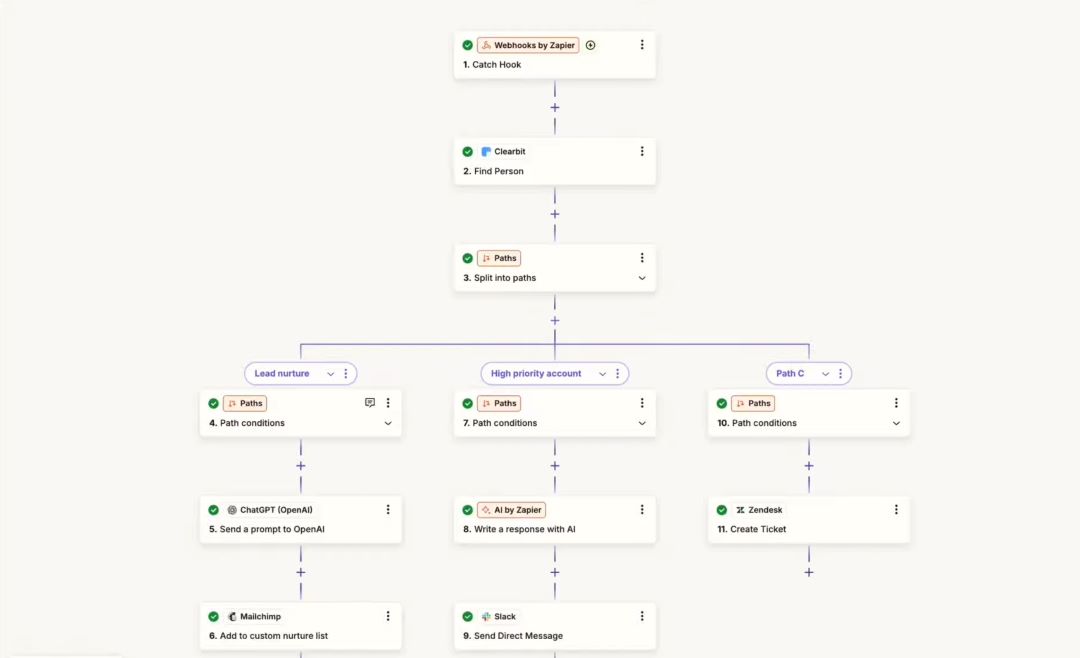
Task: Click the Mailchimp icon in step 6
Action: [232, 617]
